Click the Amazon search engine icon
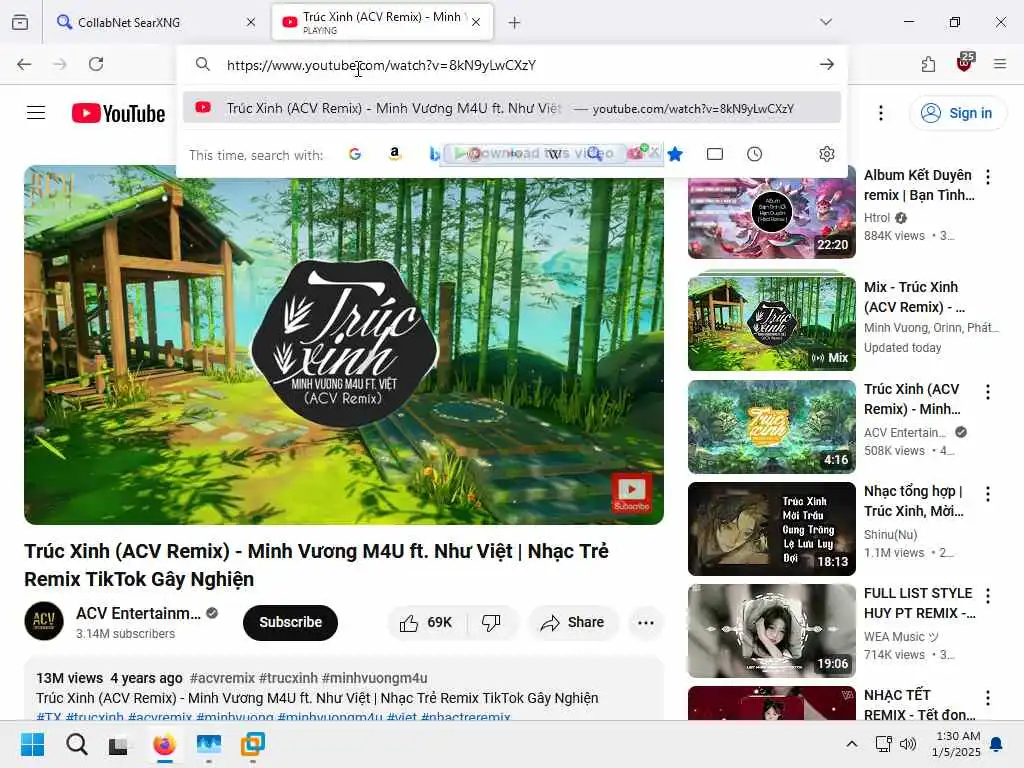This screenshot has height=768, width=1024. (x=394, y=154)
